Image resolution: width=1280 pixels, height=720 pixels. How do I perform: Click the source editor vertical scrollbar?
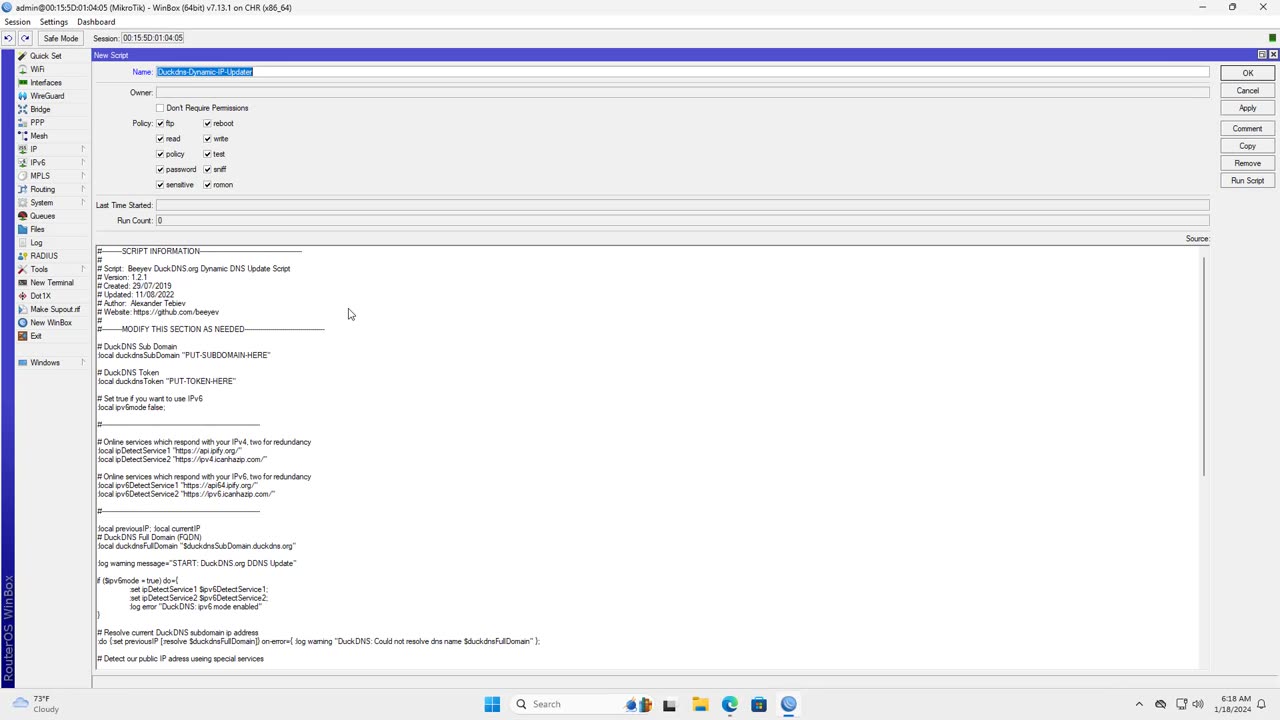tap(1204, 366)
